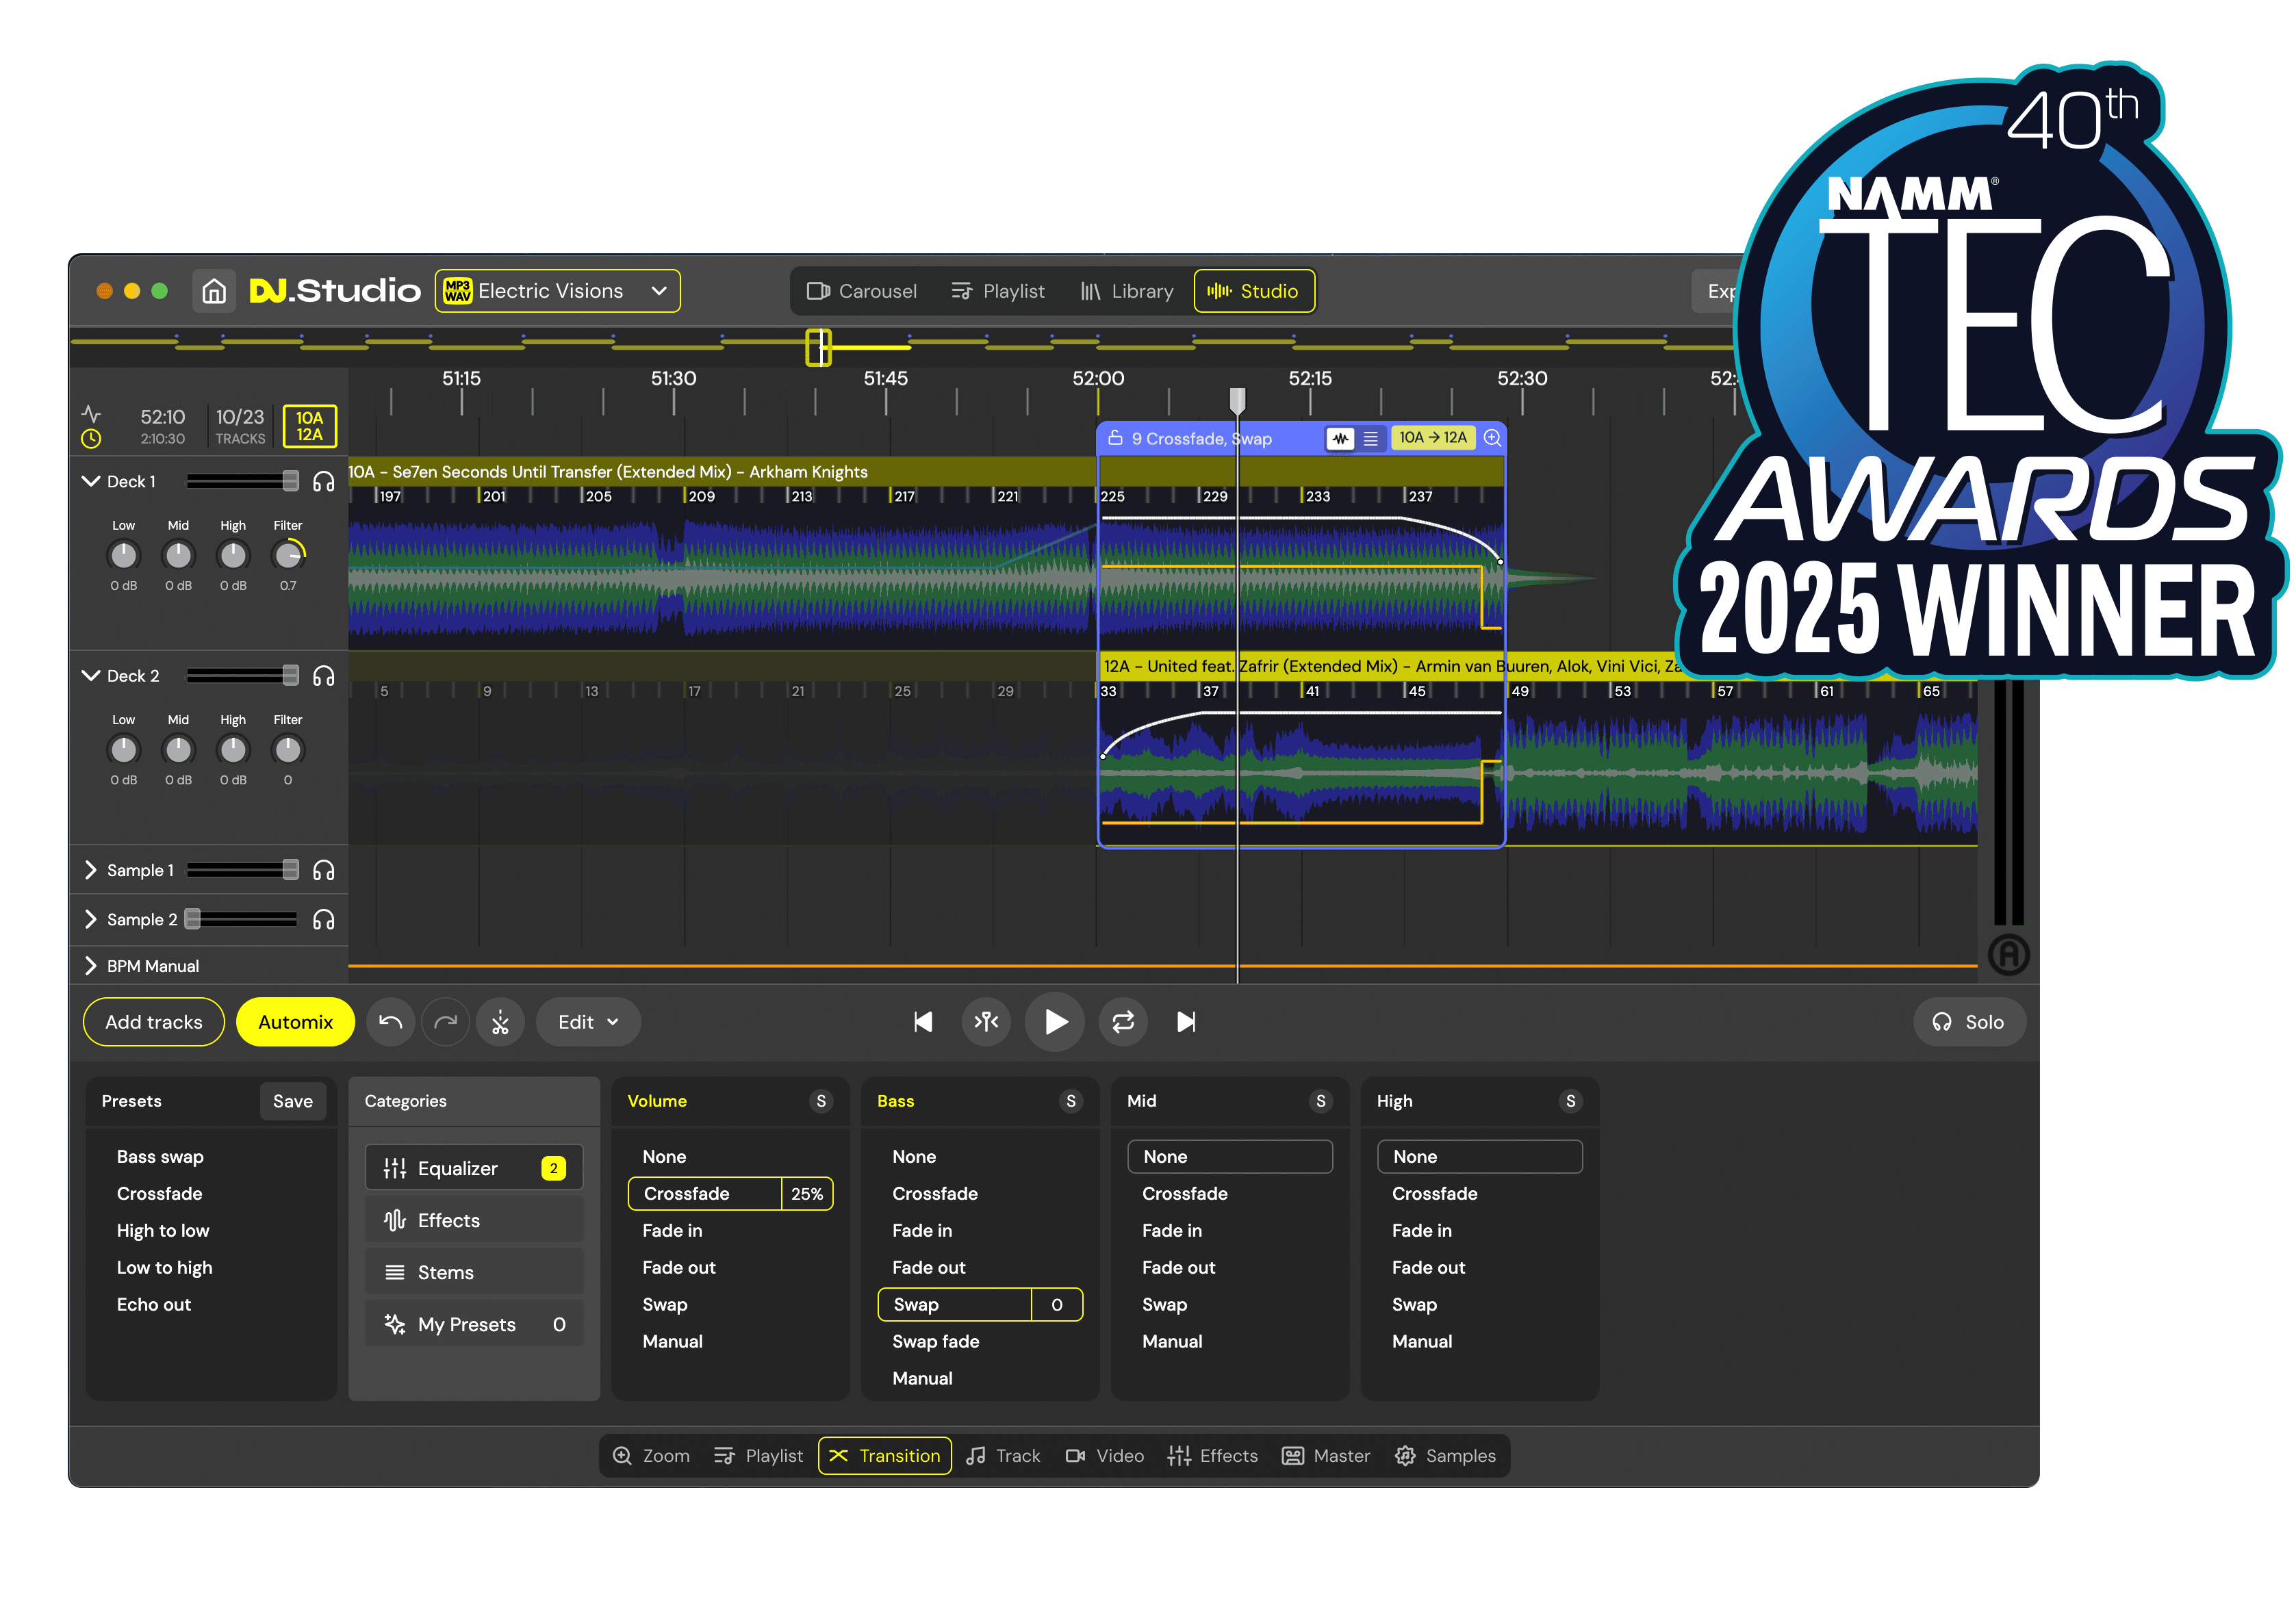The width and height of the screenshot is (2296, 1607).
Task: Expand the Sample 2 row
Action: coord(90,920)
